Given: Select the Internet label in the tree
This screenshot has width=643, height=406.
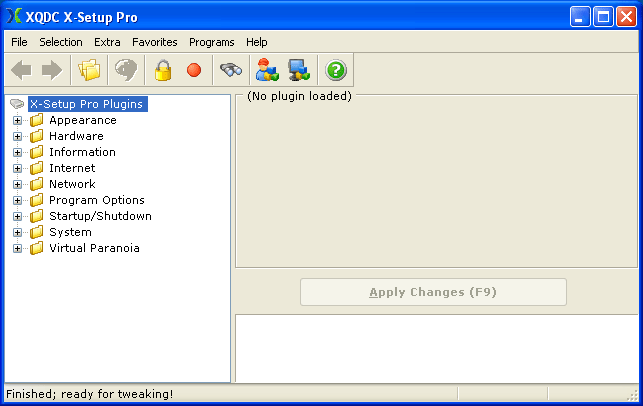Looking at the screenshot, I should point(72,168).
